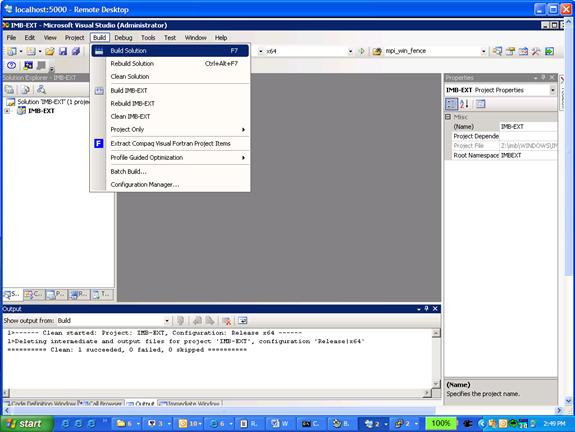Image resolution: width=575 pixels, height=432 pixels.
Task: Open the Debug menu
Action: (x=123, y=37)
